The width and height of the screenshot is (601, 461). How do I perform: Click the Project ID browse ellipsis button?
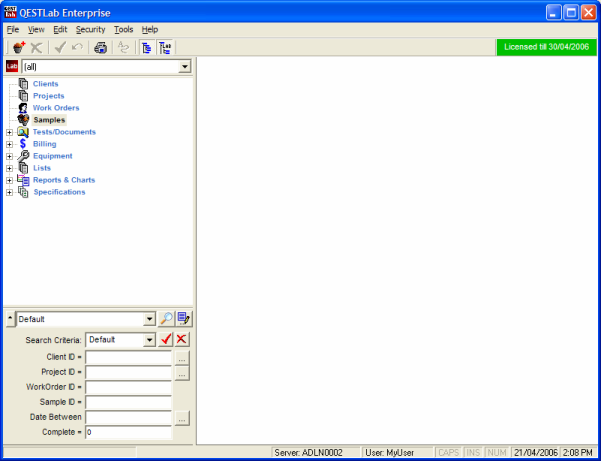pos(182,373)
